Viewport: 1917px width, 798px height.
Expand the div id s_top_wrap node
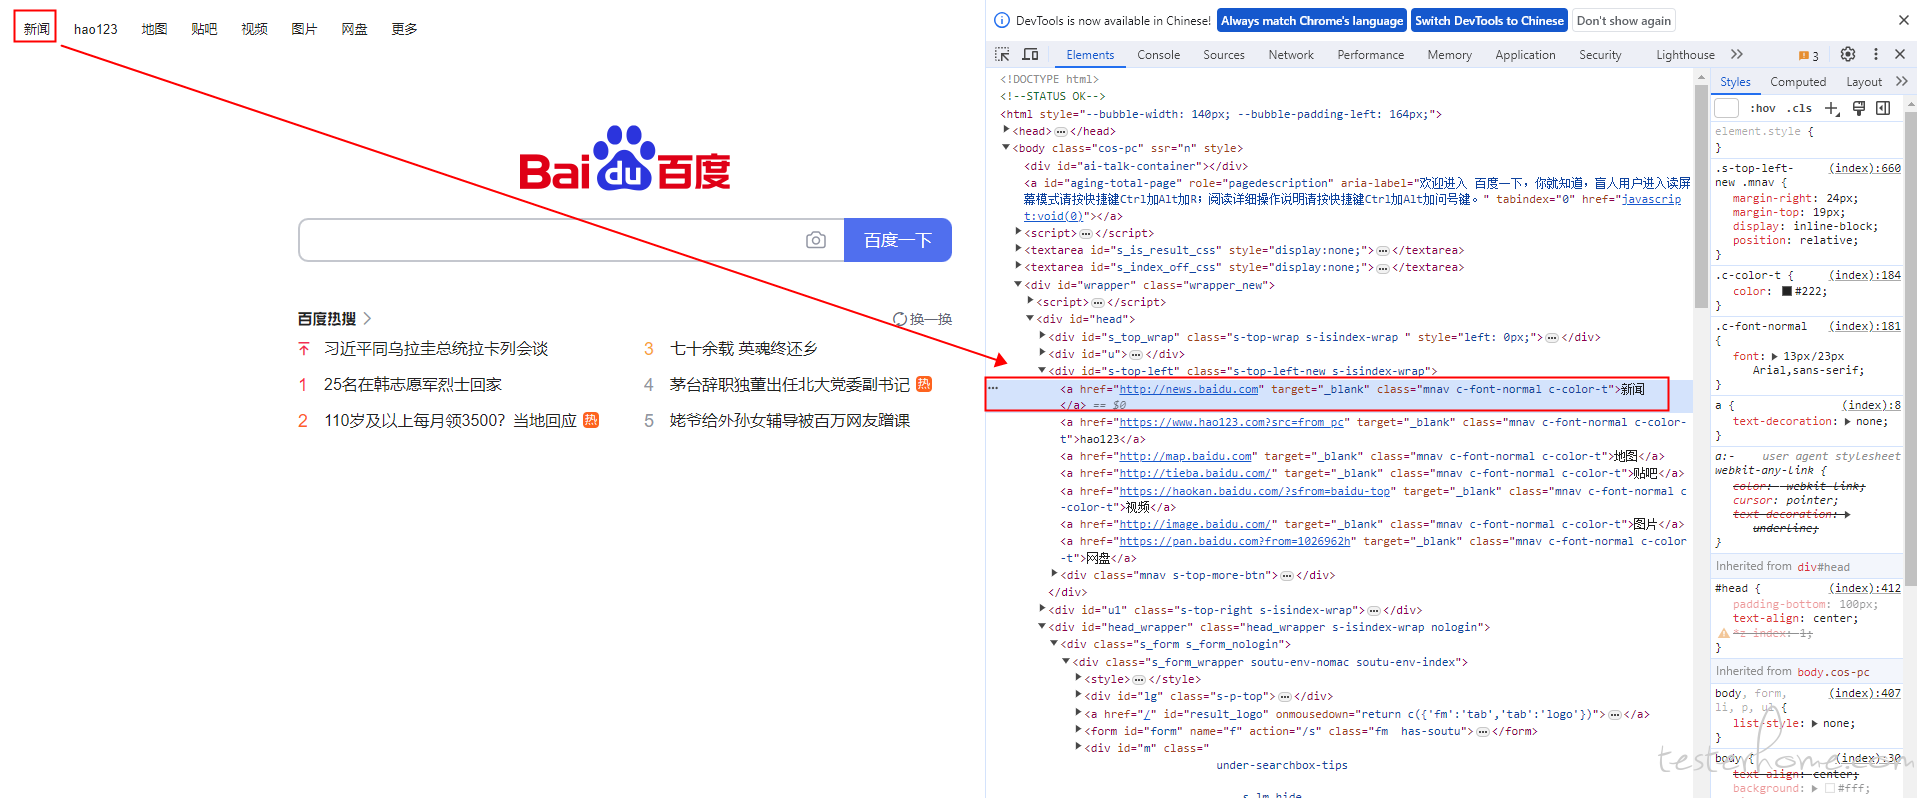click(1043, 336)
